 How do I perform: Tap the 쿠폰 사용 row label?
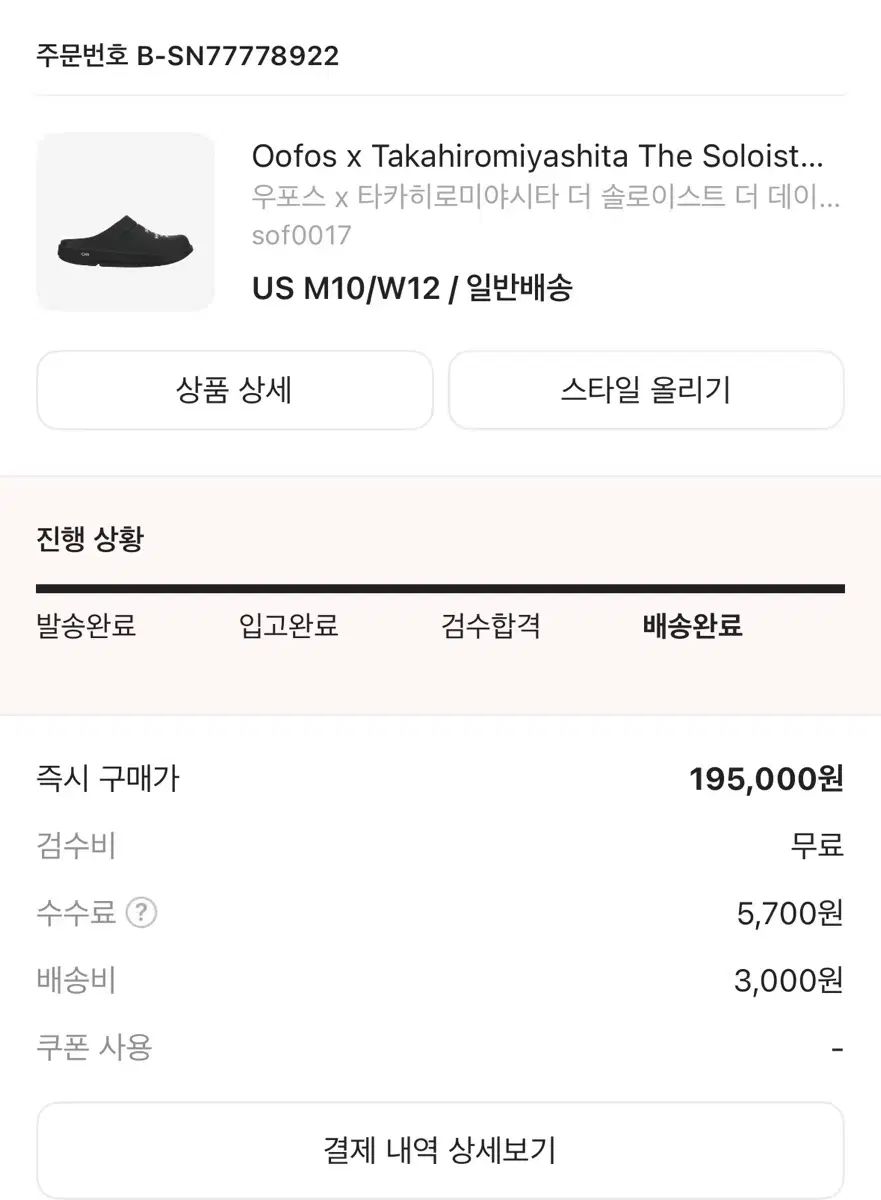[x=94, y=1048]
